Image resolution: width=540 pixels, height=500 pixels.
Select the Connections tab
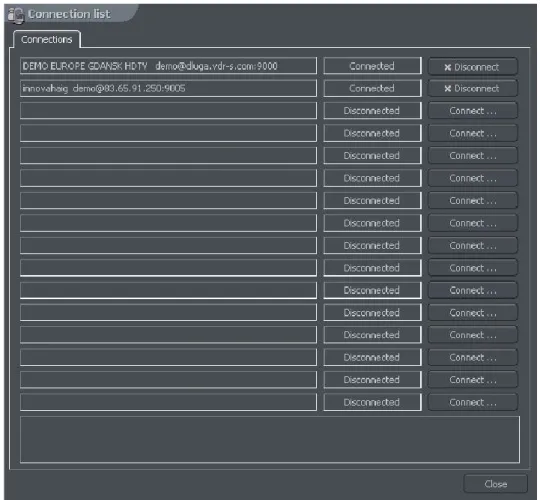coord(46,40)
